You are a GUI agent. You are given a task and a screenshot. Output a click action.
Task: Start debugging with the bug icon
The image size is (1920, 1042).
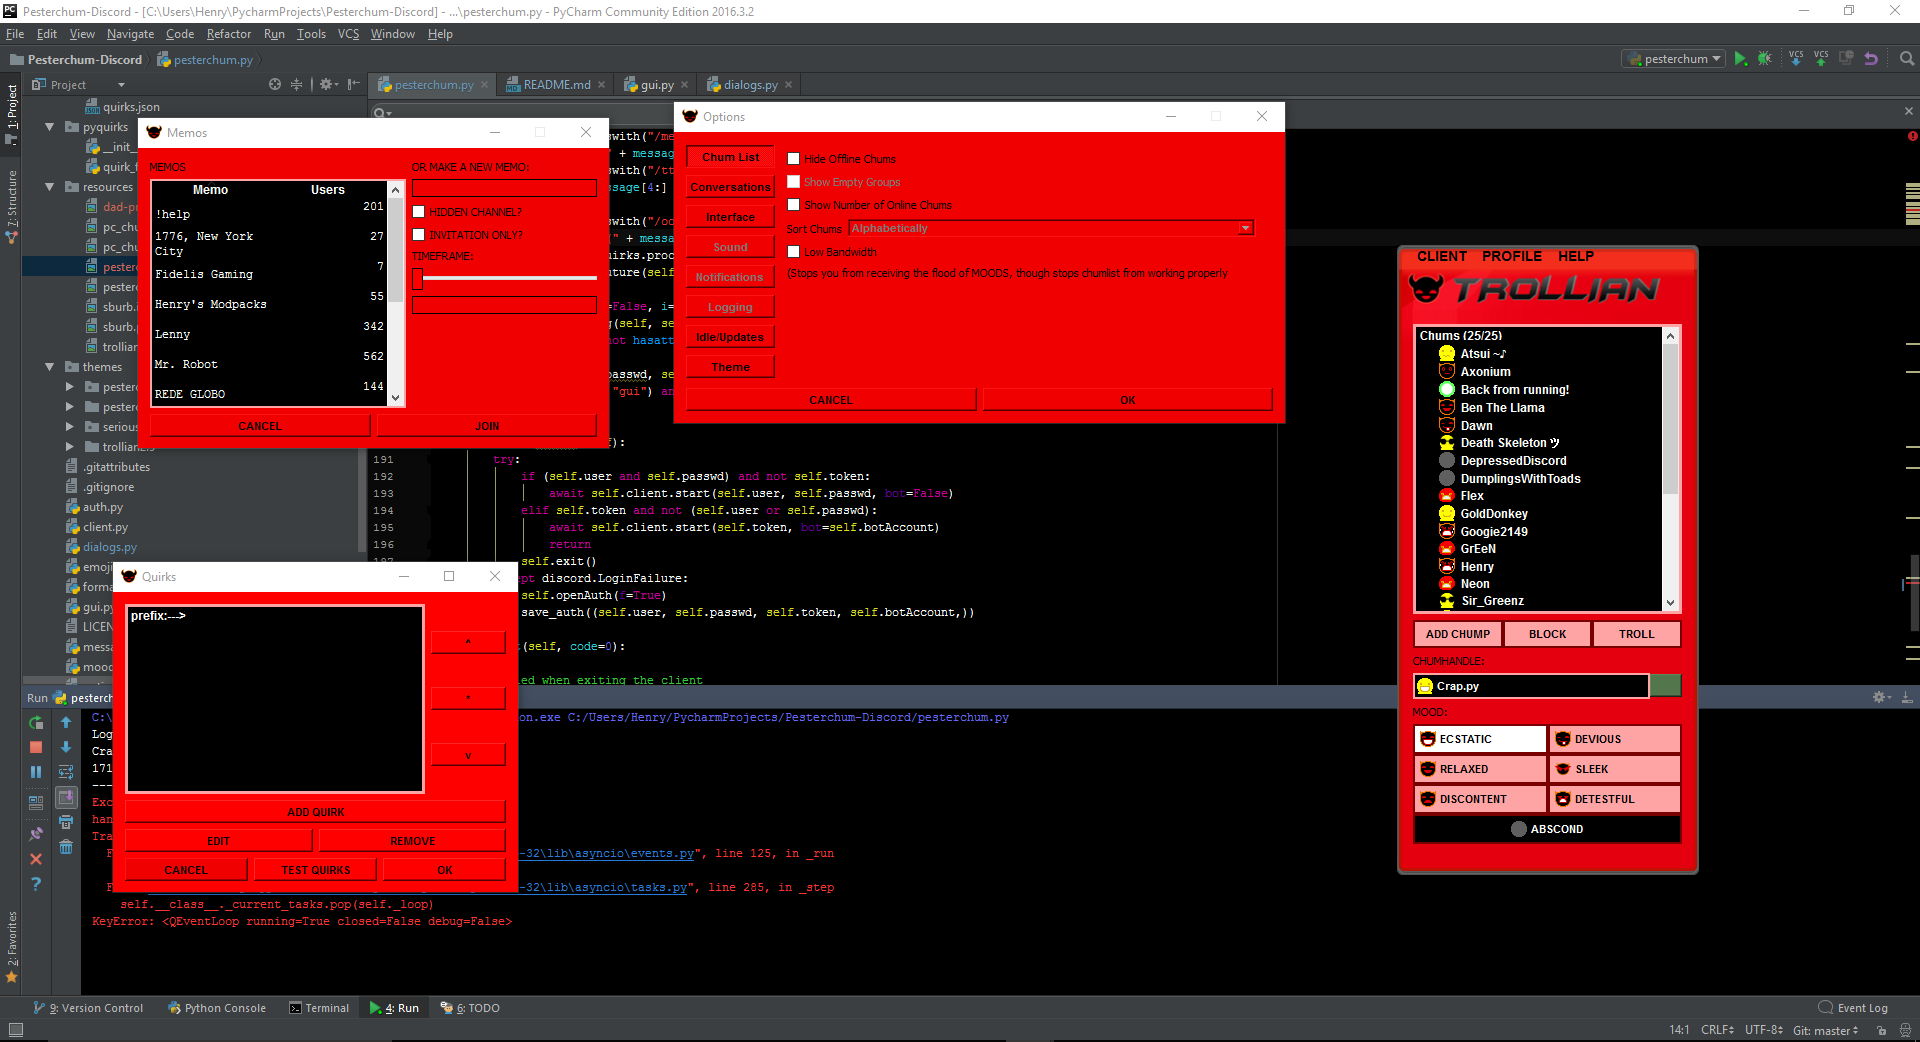1764,59
